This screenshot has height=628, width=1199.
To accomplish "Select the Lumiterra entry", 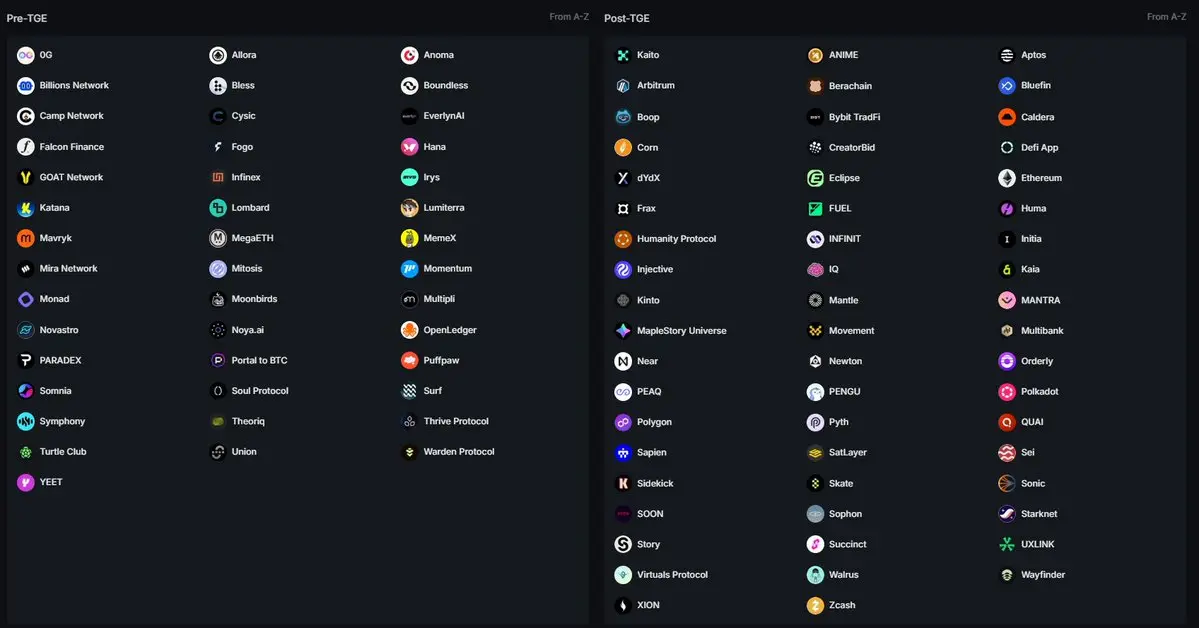I will tap(434, 208).
